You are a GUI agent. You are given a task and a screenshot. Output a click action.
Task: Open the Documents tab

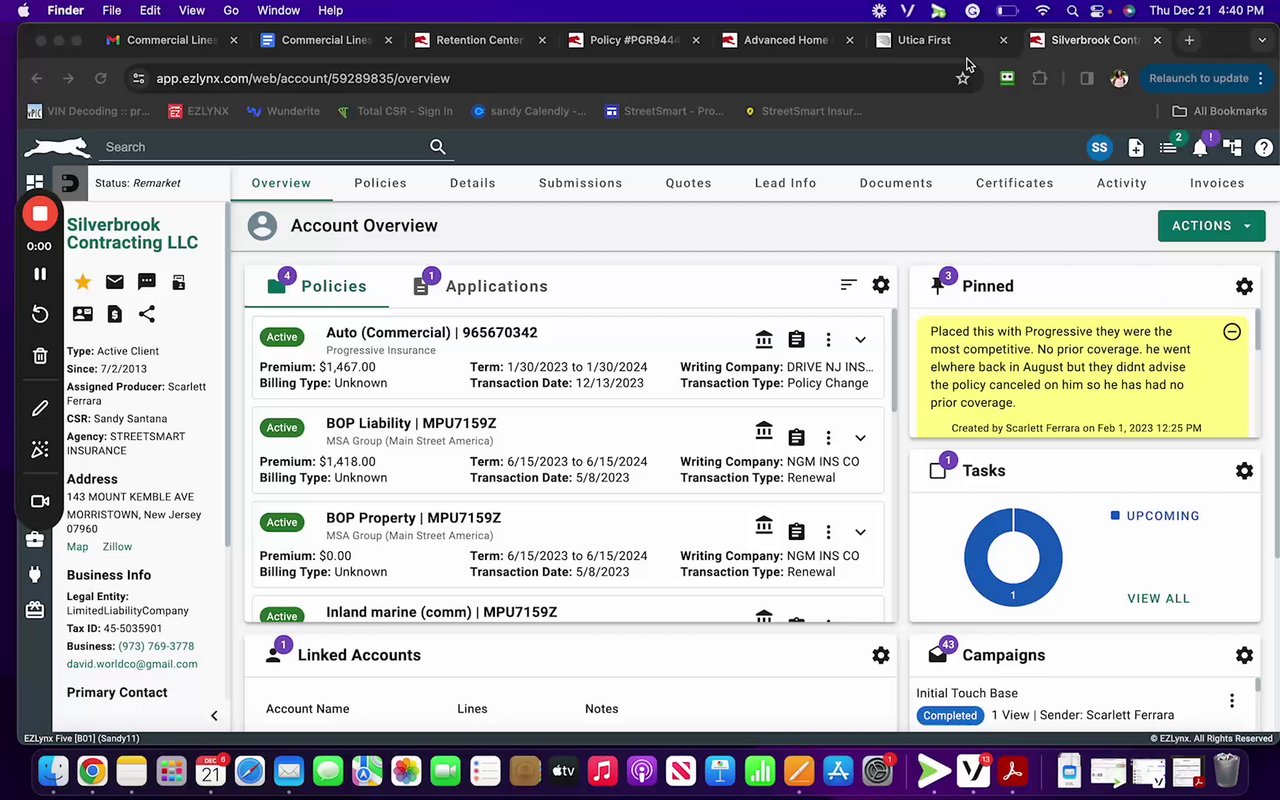896,183
